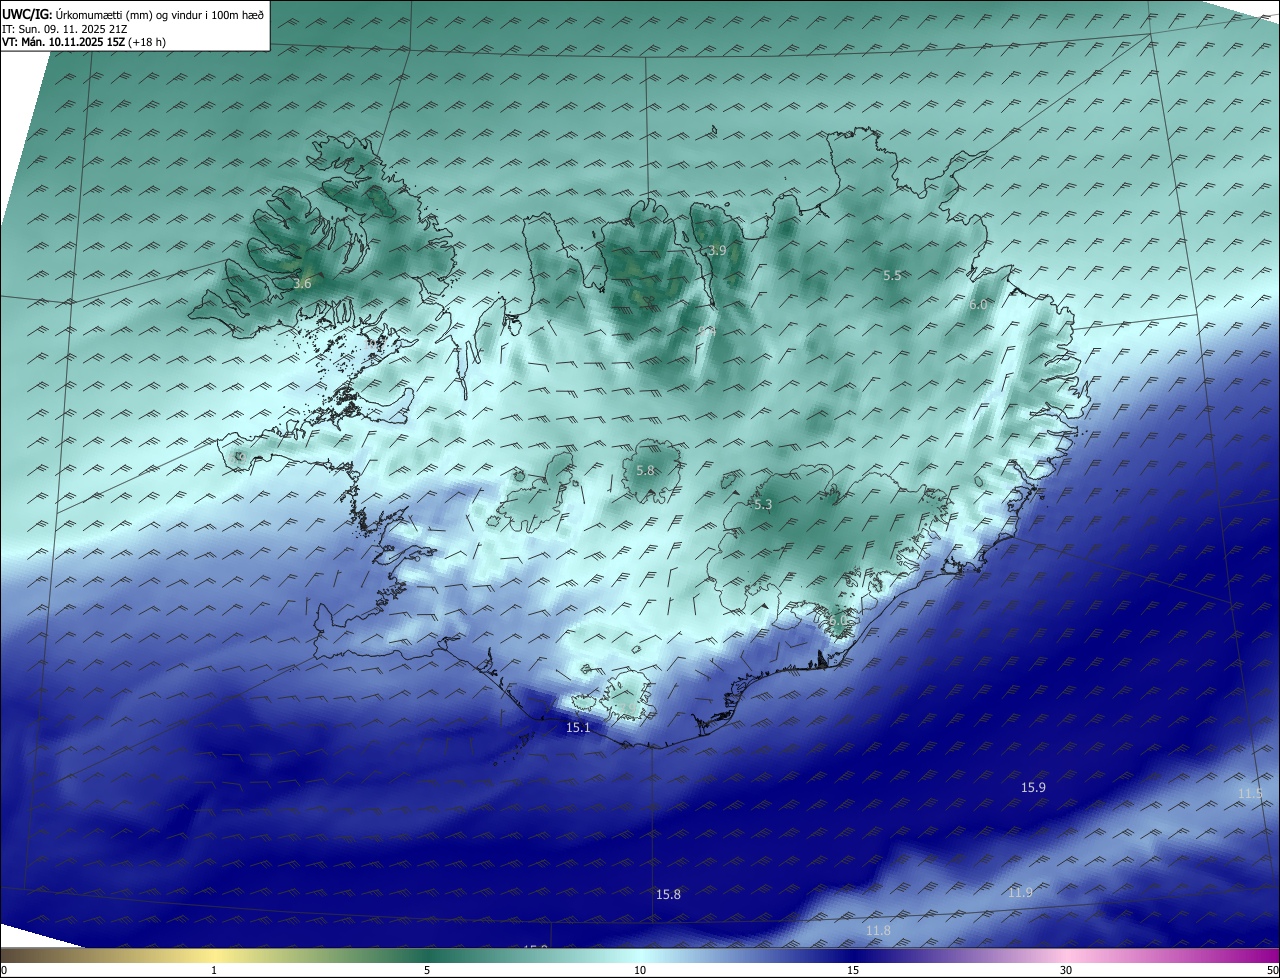Click the 5.5 value label on the map
This screenshot has width=1280, height=978.
click(892, 275)
